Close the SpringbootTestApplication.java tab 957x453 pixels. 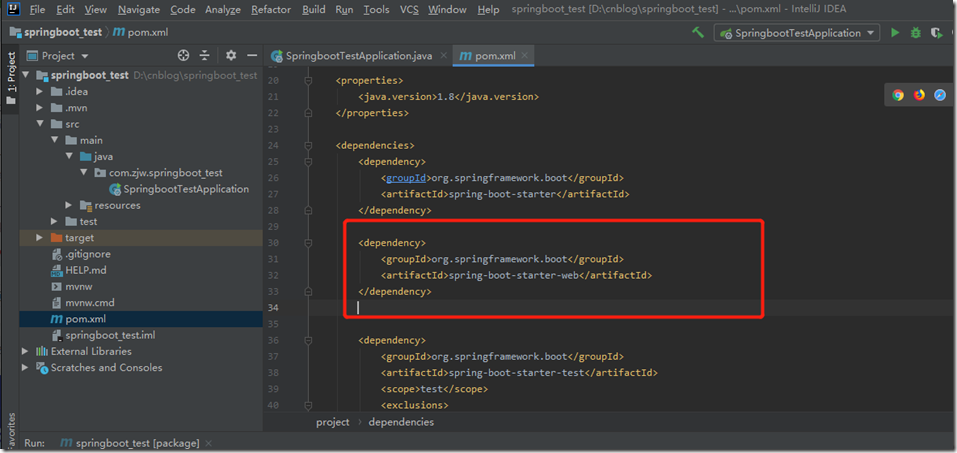click(x=443, y=56)
